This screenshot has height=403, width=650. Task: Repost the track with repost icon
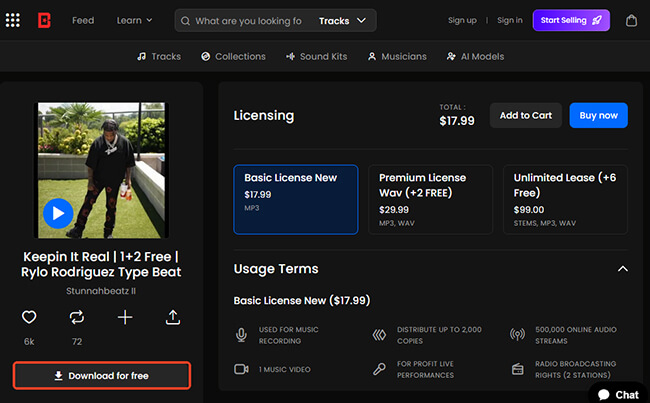coord(77,318)
